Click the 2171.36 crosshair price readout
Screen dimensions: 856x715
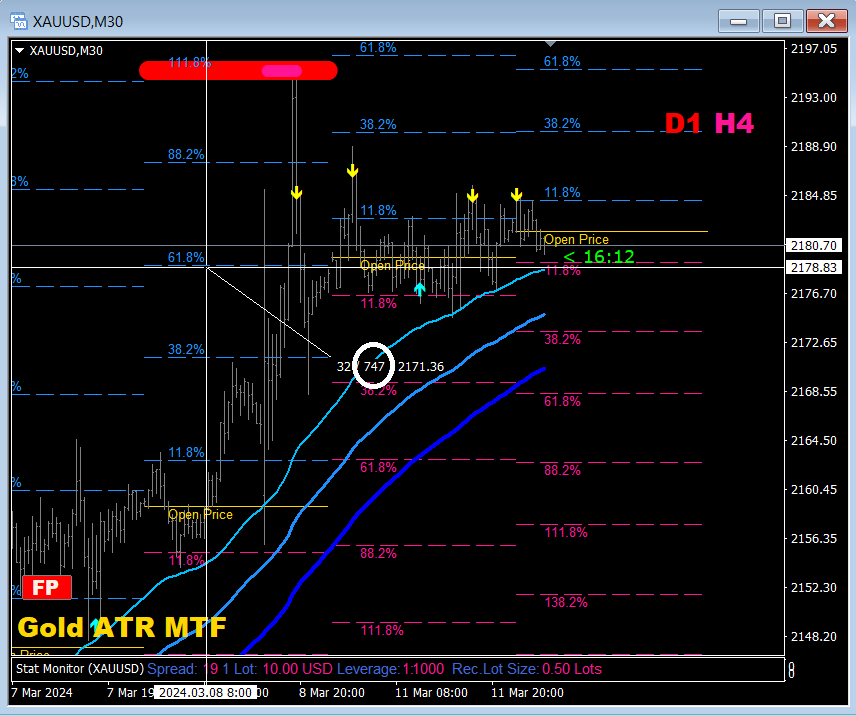(421, 367)
